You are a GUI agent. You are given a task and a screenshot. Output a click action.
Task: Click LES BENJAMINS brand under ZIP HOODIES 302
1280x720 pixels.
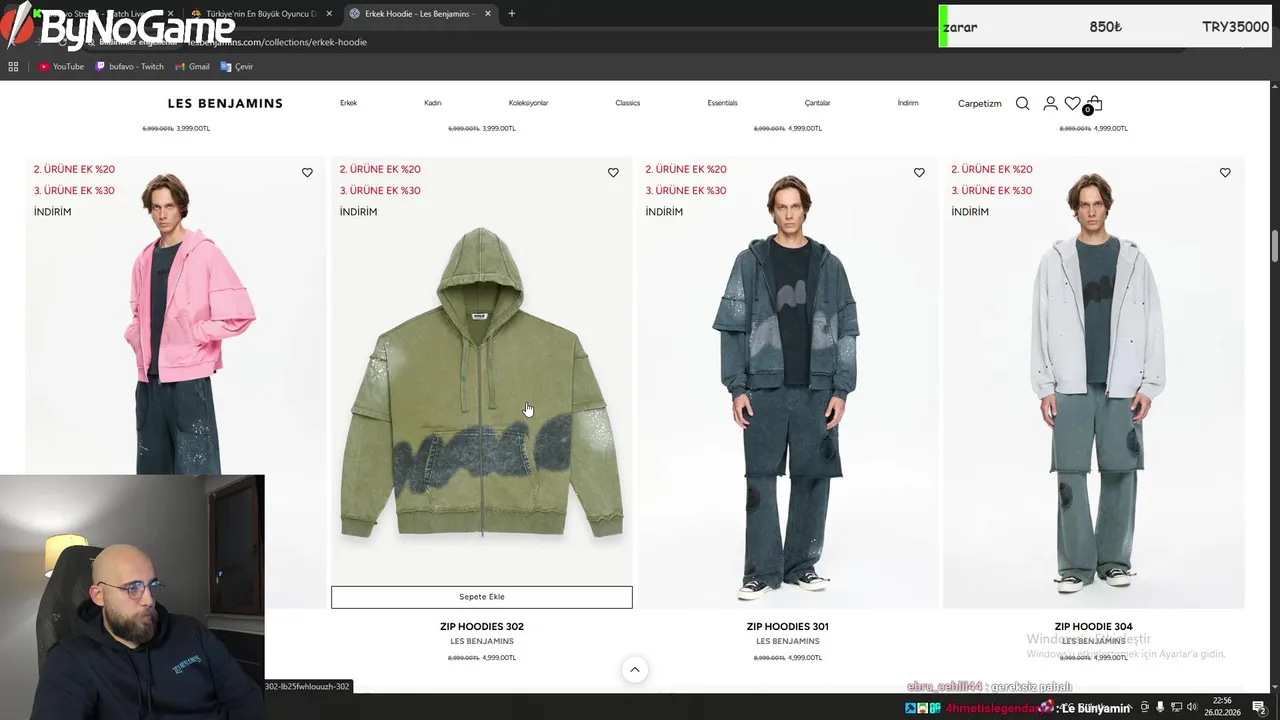point(482,641)
